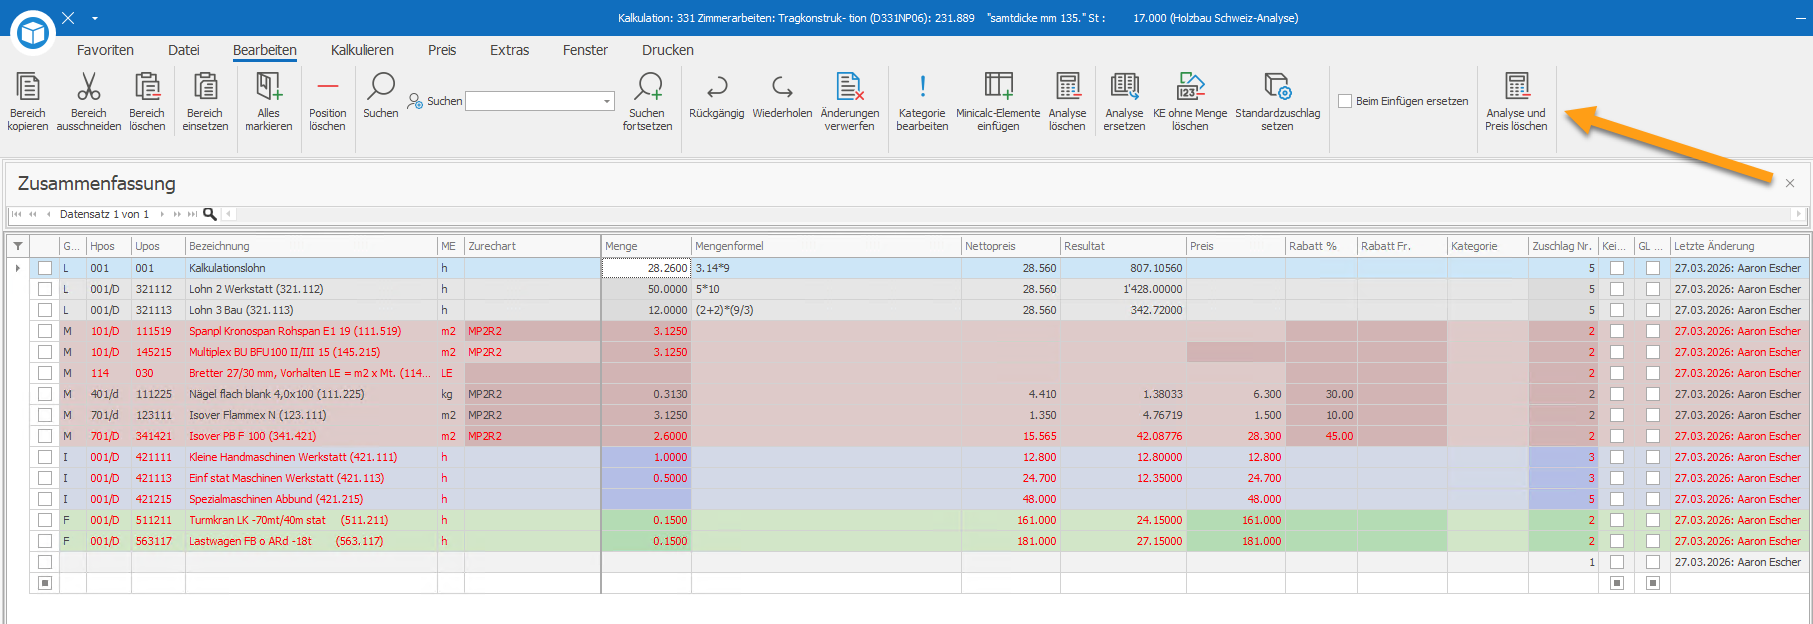Screen dimensions: 1813x624
Task: Click the Menge cell showing 28.2600
Action: (646, 268)
